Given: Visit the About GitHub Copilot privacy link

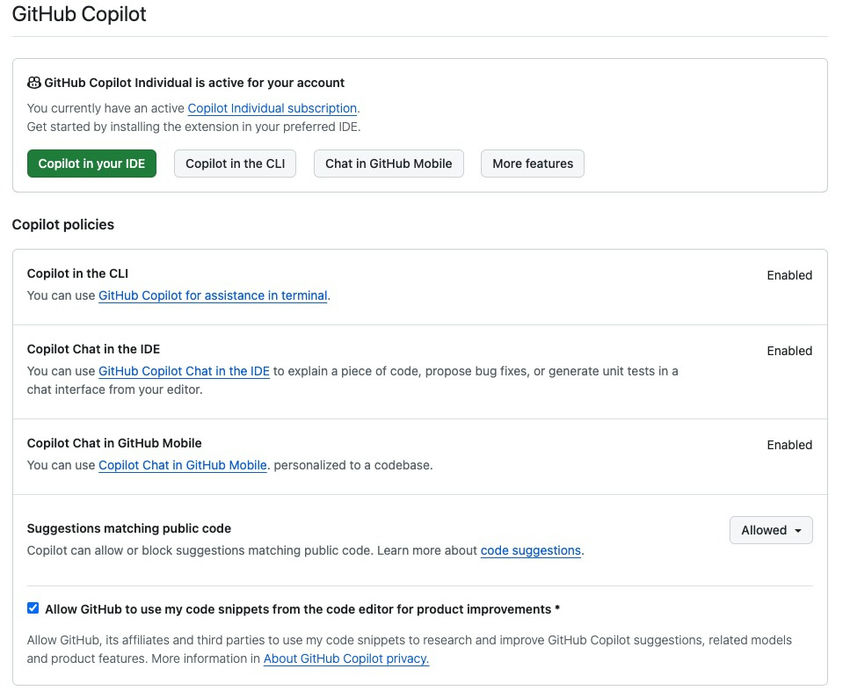Looking at the screenshot, I should tap(346, 659).
